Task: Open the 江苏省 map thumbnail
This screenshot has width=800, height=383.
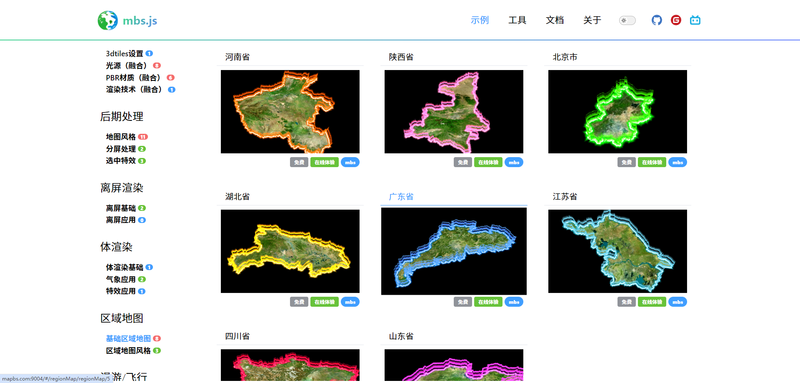Action: coord(617,251)
